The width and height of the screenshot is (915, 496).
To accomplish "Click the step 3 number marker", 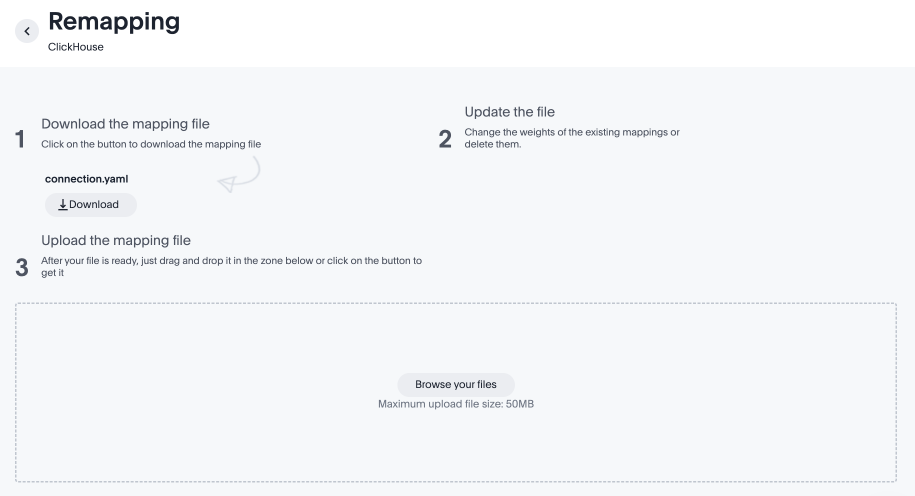I will [21, 267].
